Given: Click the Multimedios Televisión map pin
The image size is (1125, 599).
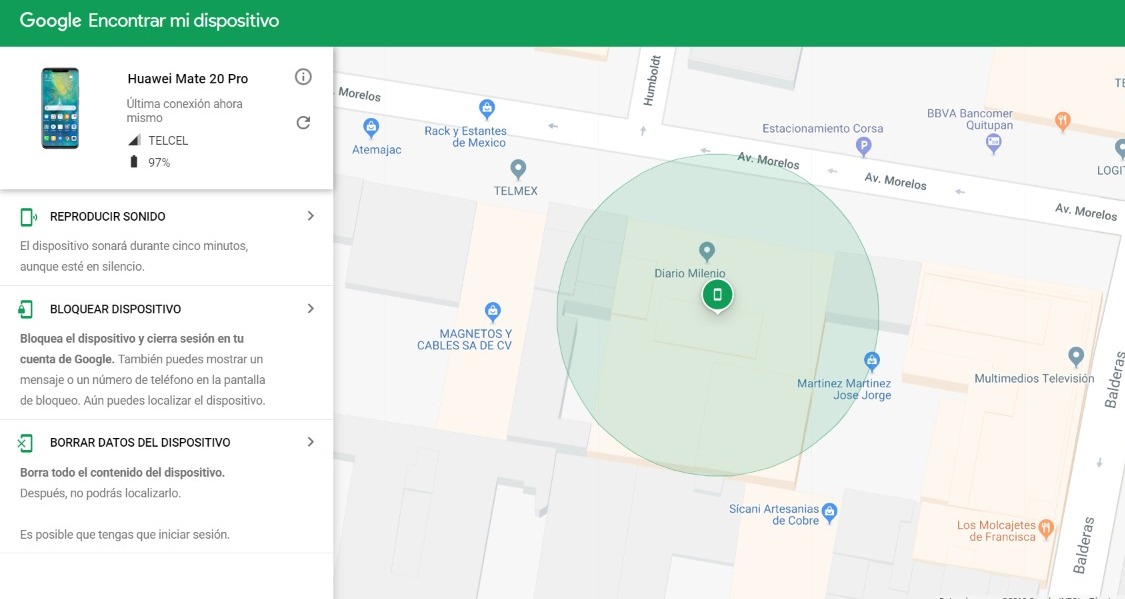Looking at the screenshot, I should tap(1075, 357).
